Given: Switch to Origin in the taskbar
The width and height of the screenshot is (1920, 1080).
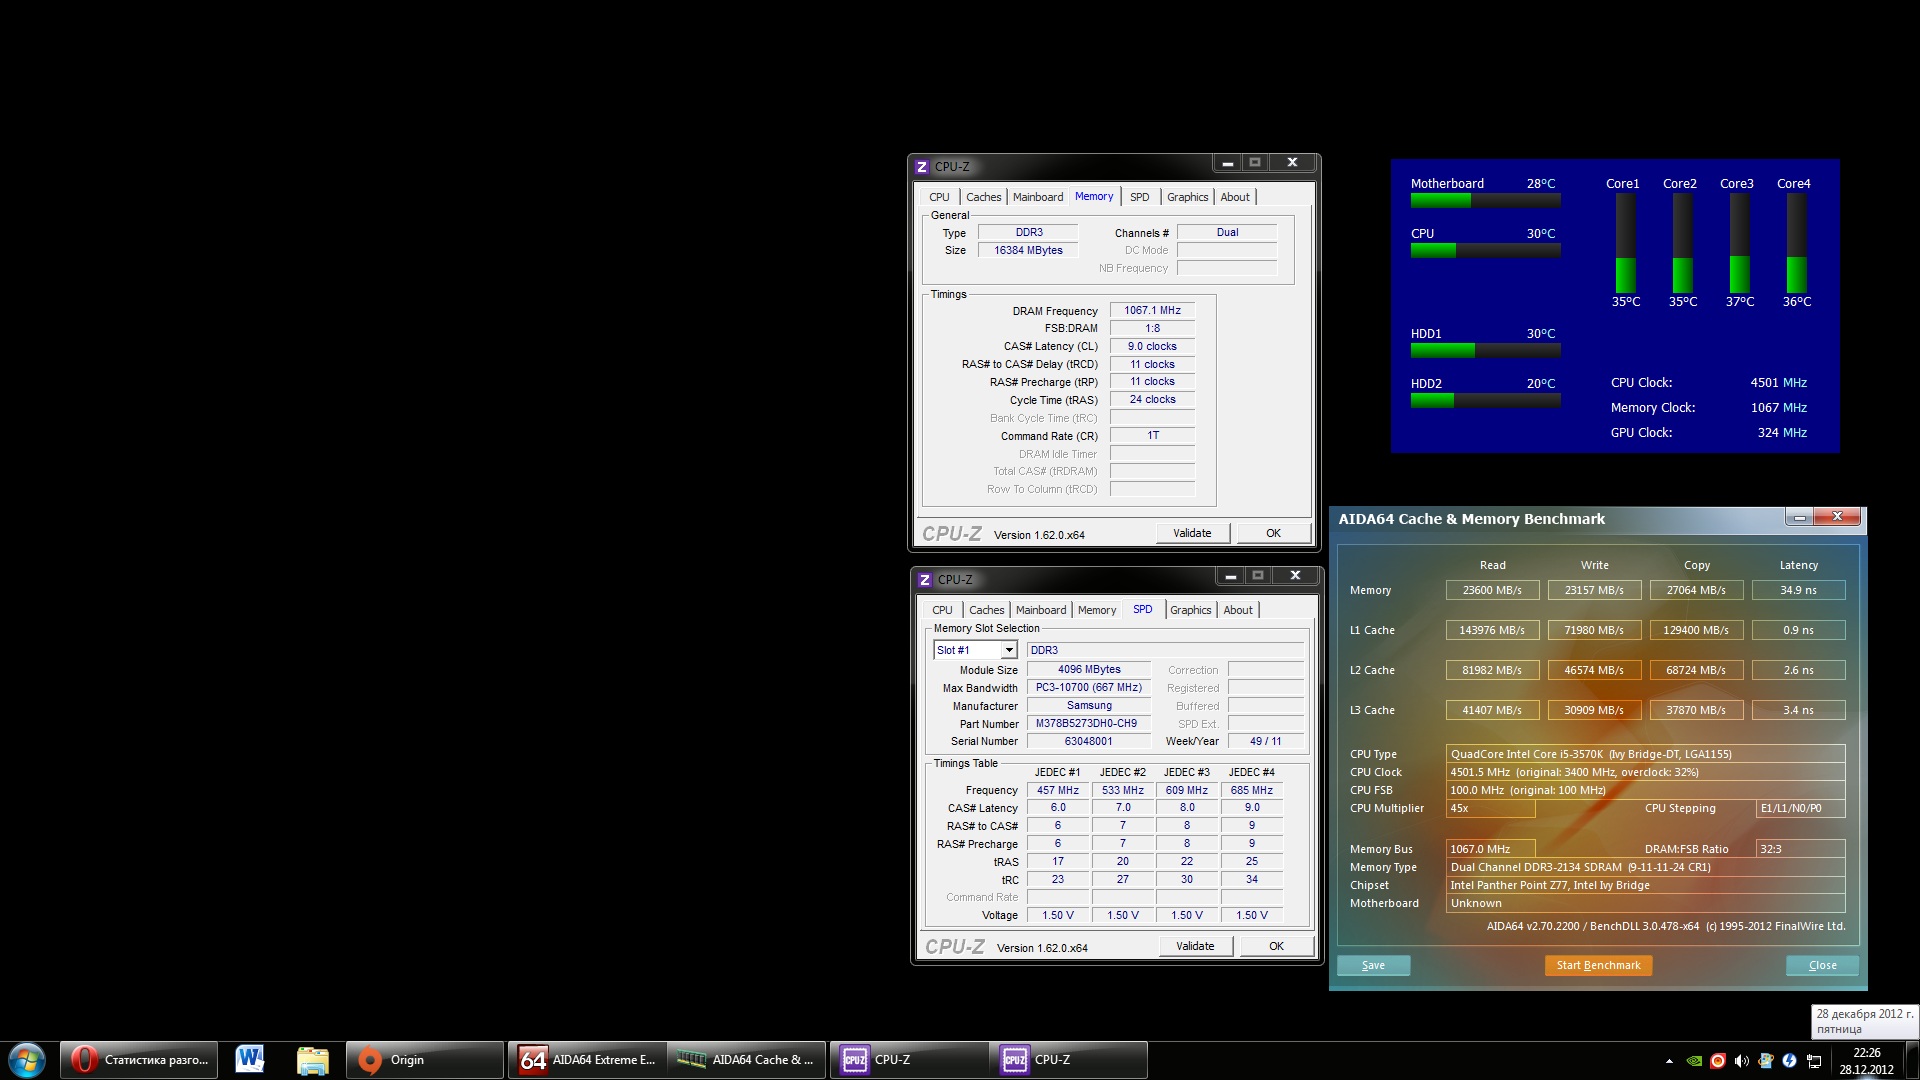Looking at the screenshot, I should [425, 1060].
